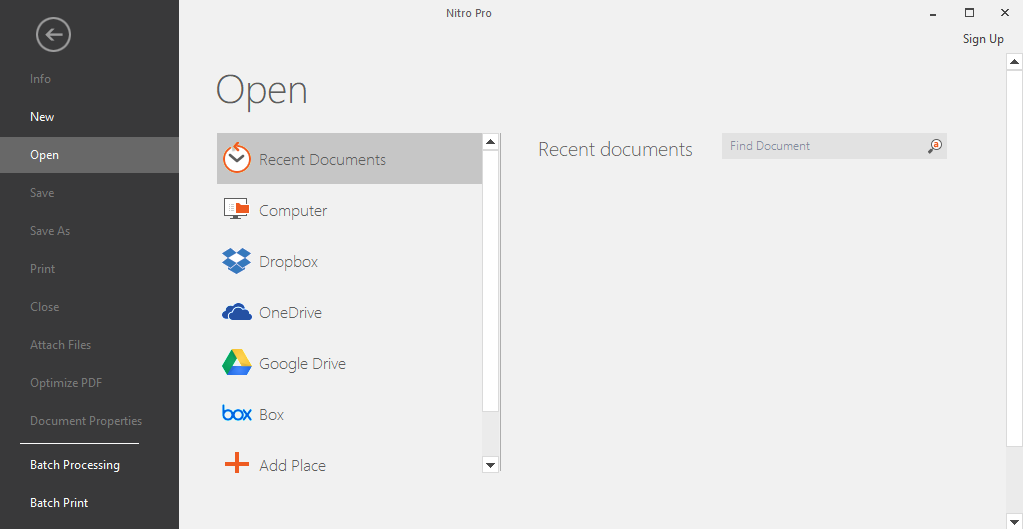Click places list scrollbar up arrow
The width and height of the screenshot is (1023, 529).
coord(491,142)
